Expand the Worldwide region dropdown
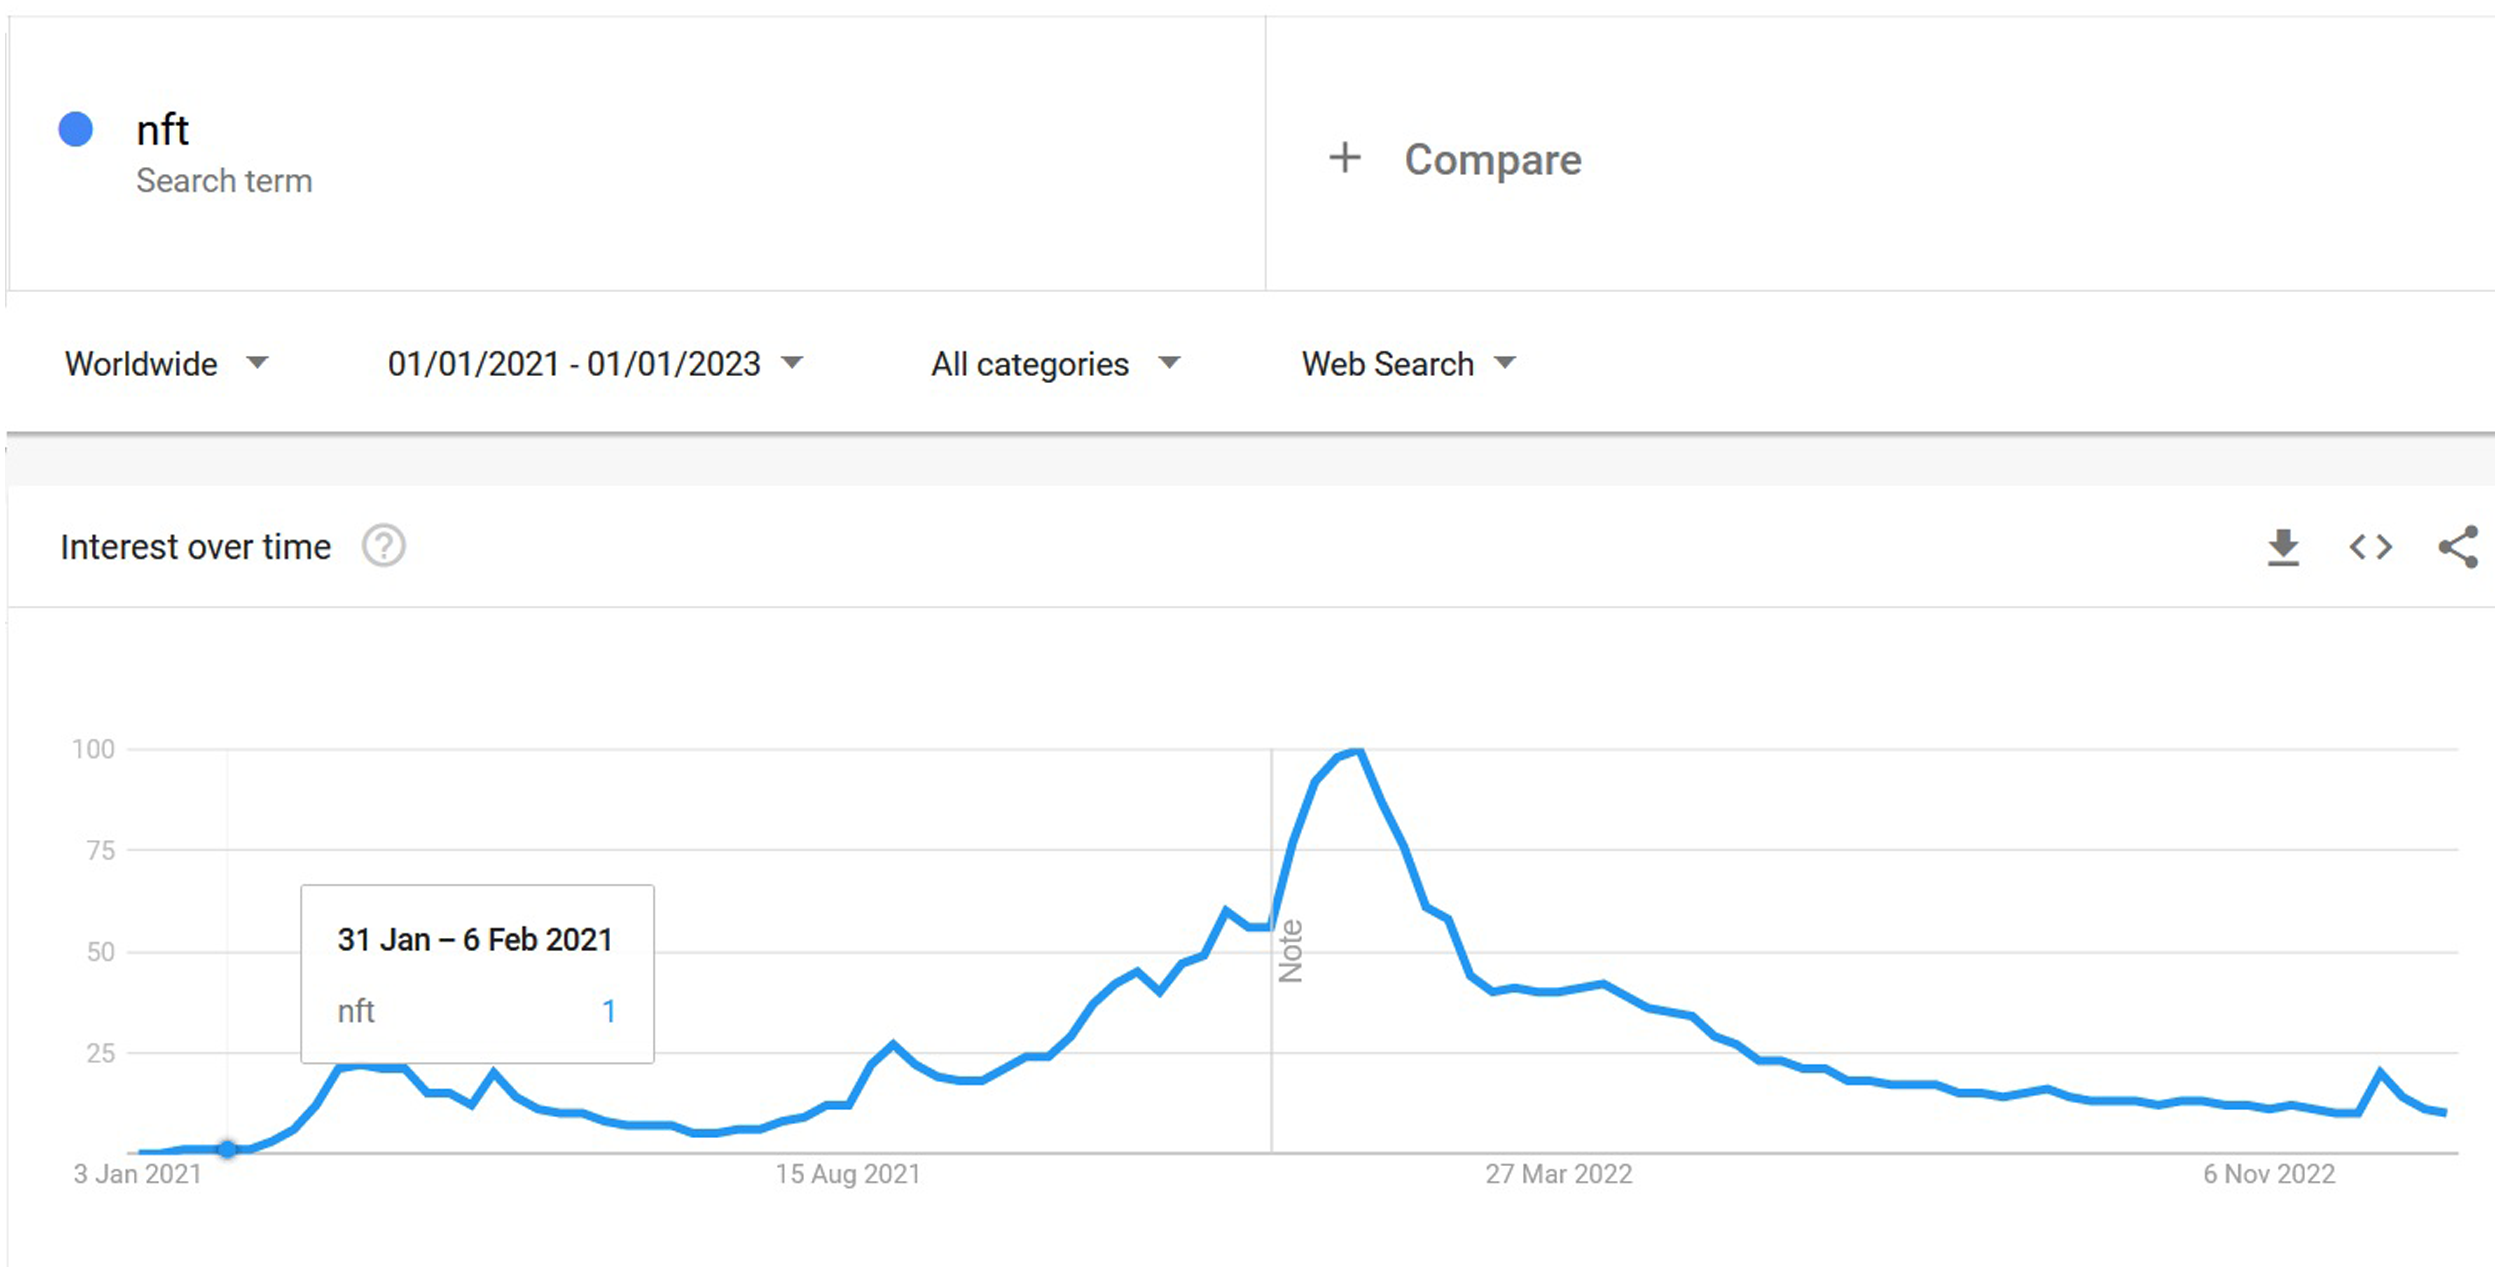2500x1272 pixels. (166, 363)
